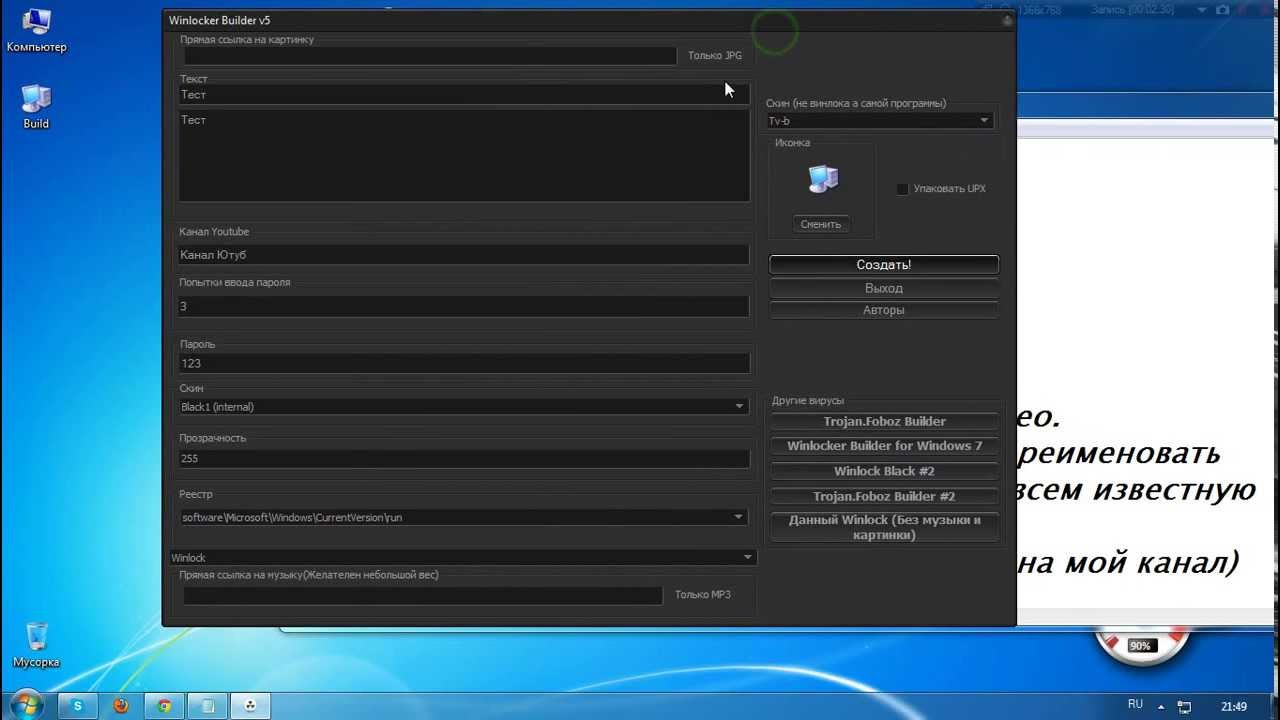
Task: Click the recorder camera snapshot icon
Action: click(1221, 9)
